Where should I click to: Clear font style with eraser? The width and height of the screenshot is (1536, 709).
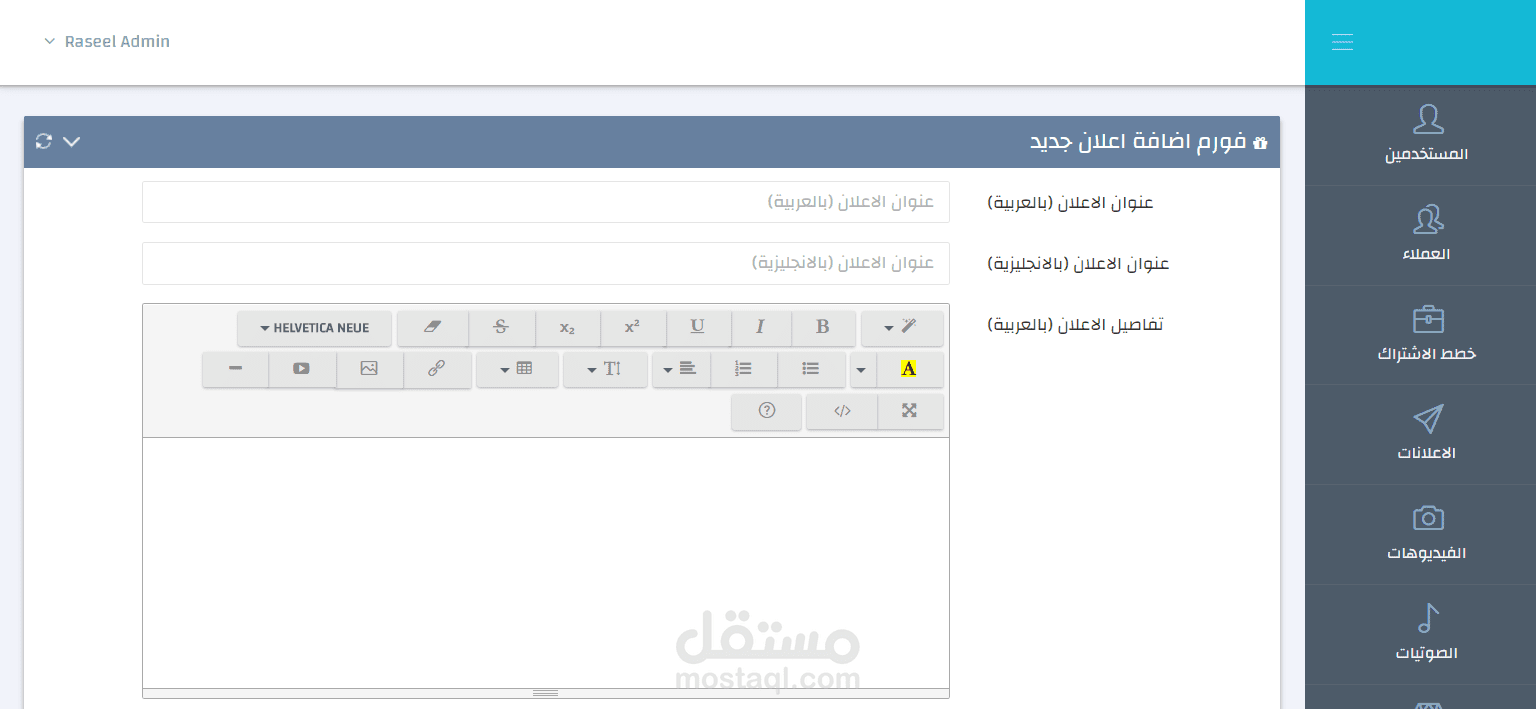click(x=432, y=327)
